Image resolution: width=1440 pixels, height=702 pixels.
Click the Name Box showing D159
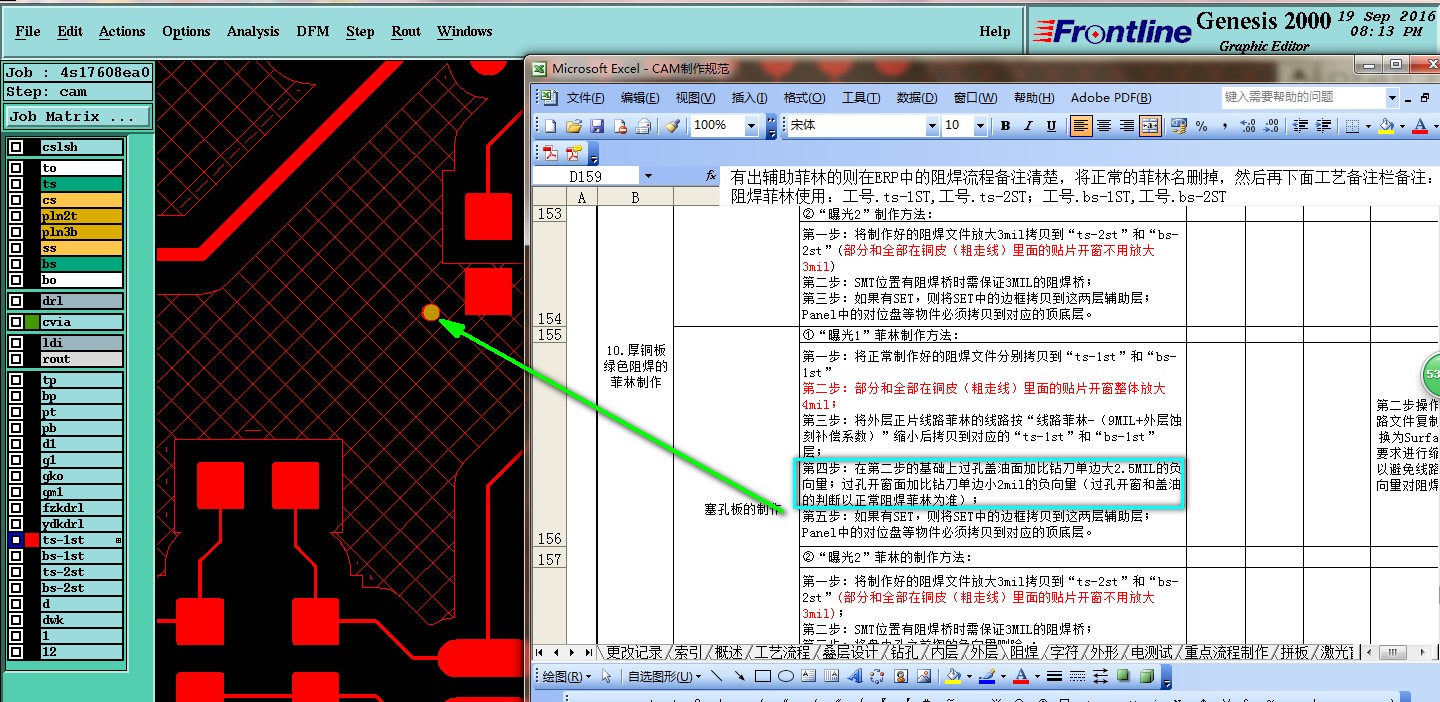[x=587, y=176]
